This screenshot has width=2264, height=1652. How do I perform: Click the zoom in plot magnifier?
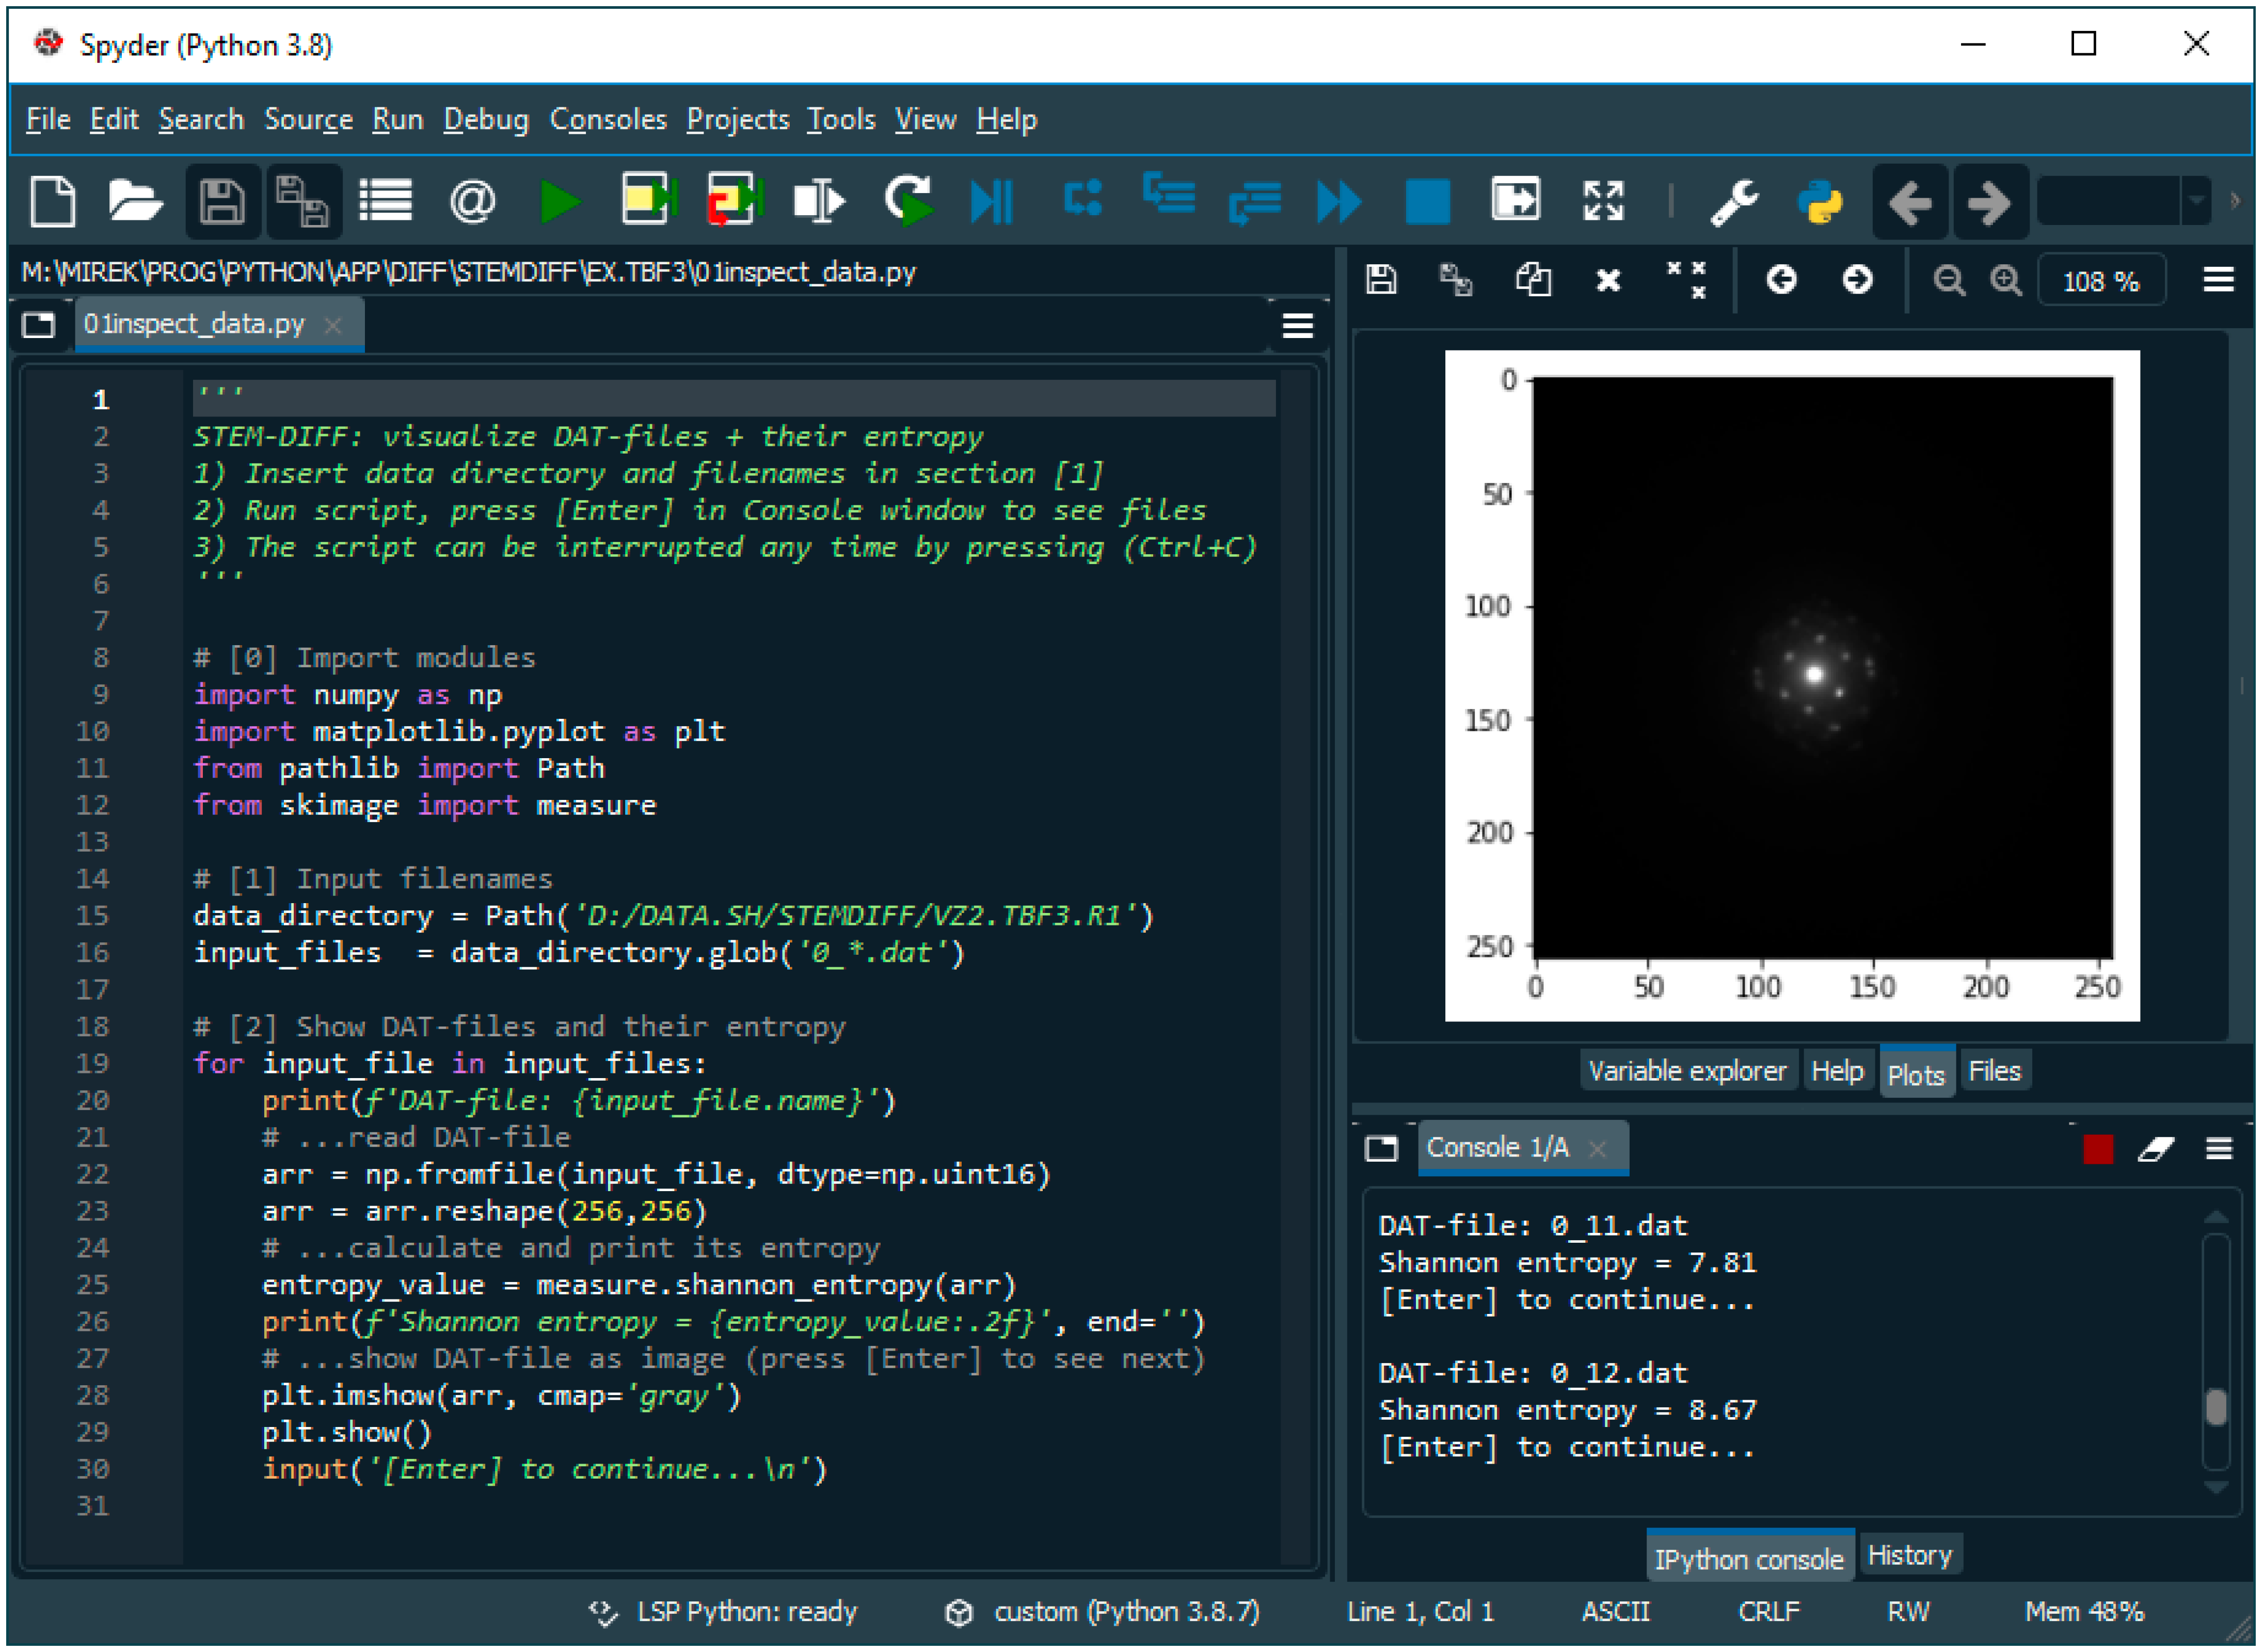tap(2005, 281)
